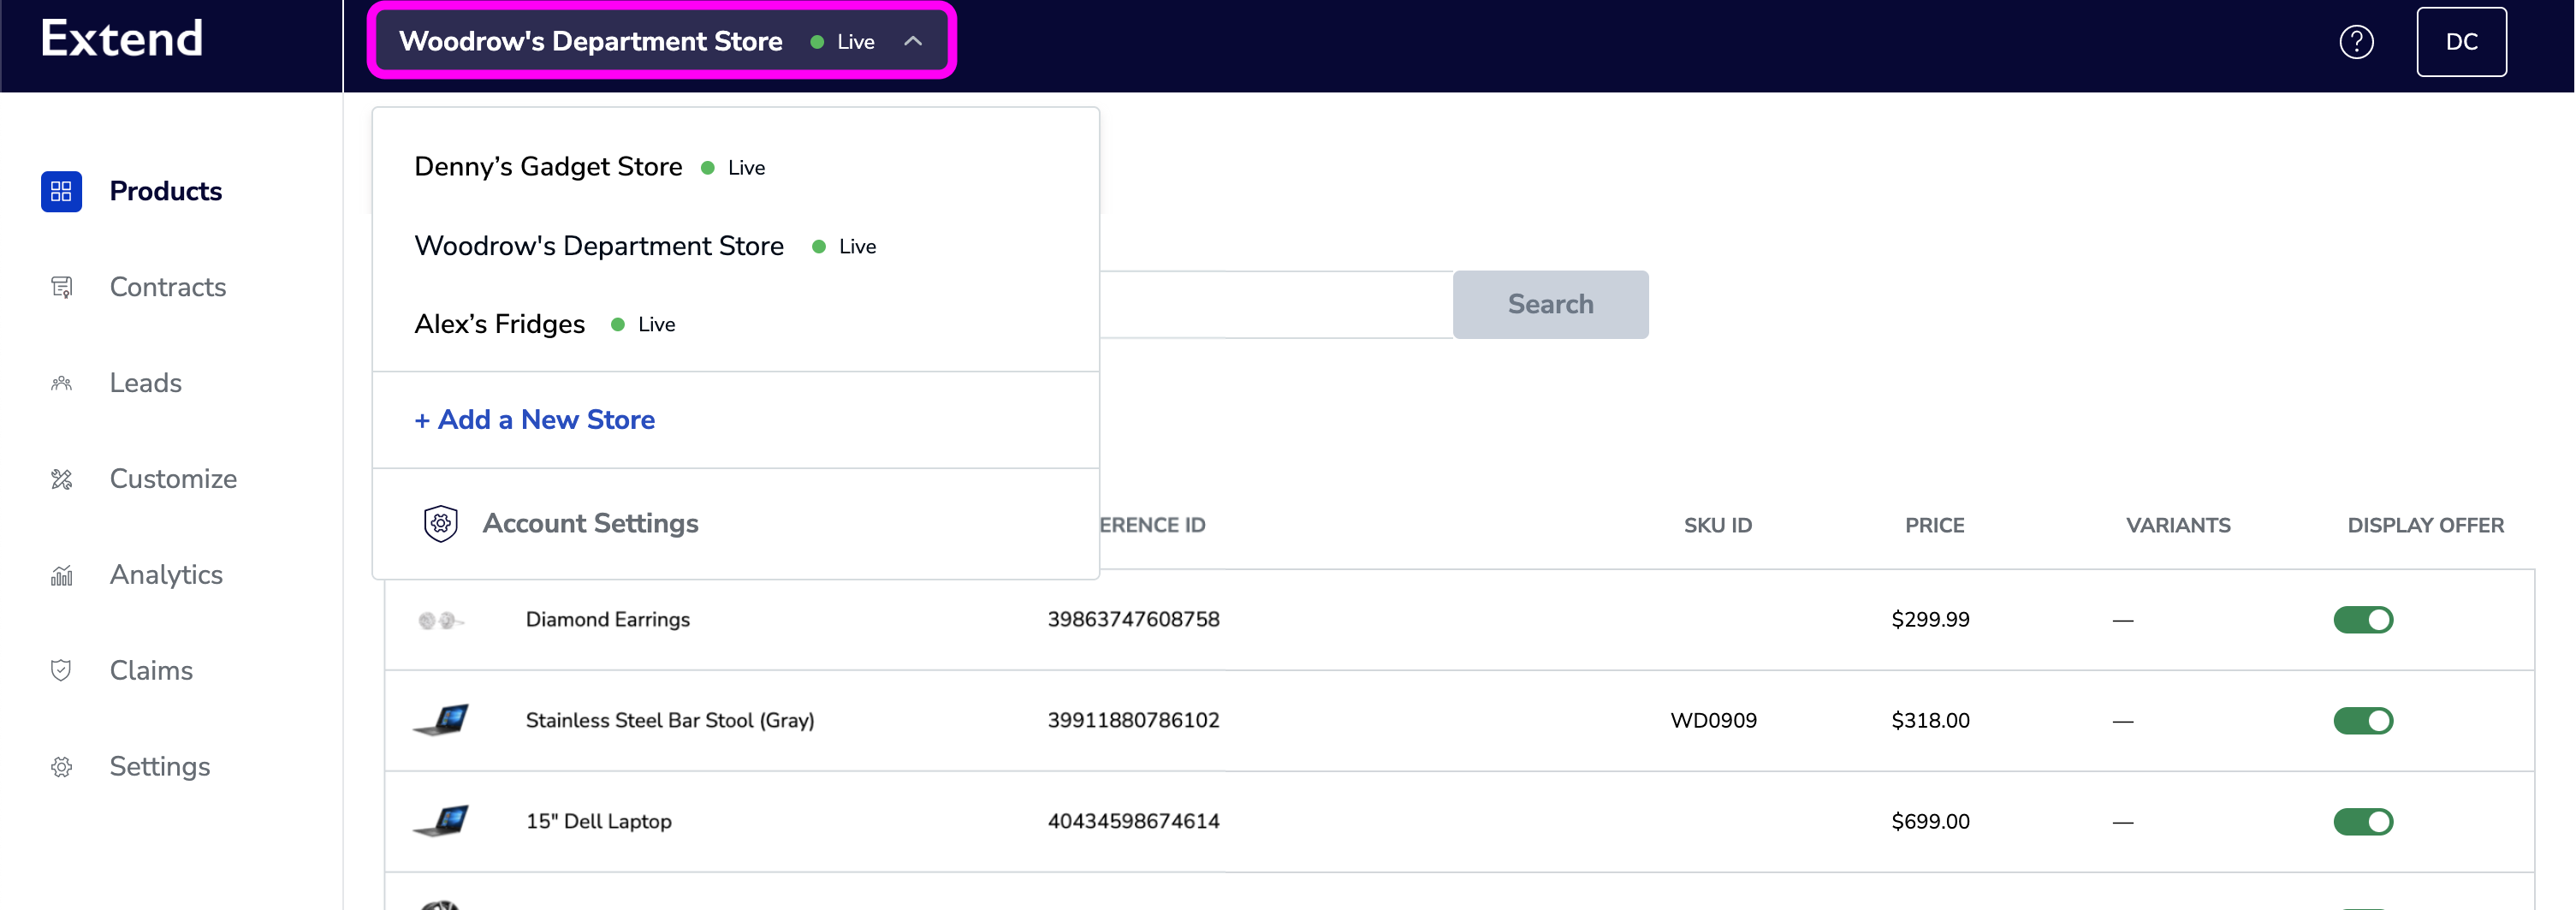Click Stainless Steel Bar Stool thumbnail image
The width and height of the screenshot is (2576, 910).
point(441,720)
